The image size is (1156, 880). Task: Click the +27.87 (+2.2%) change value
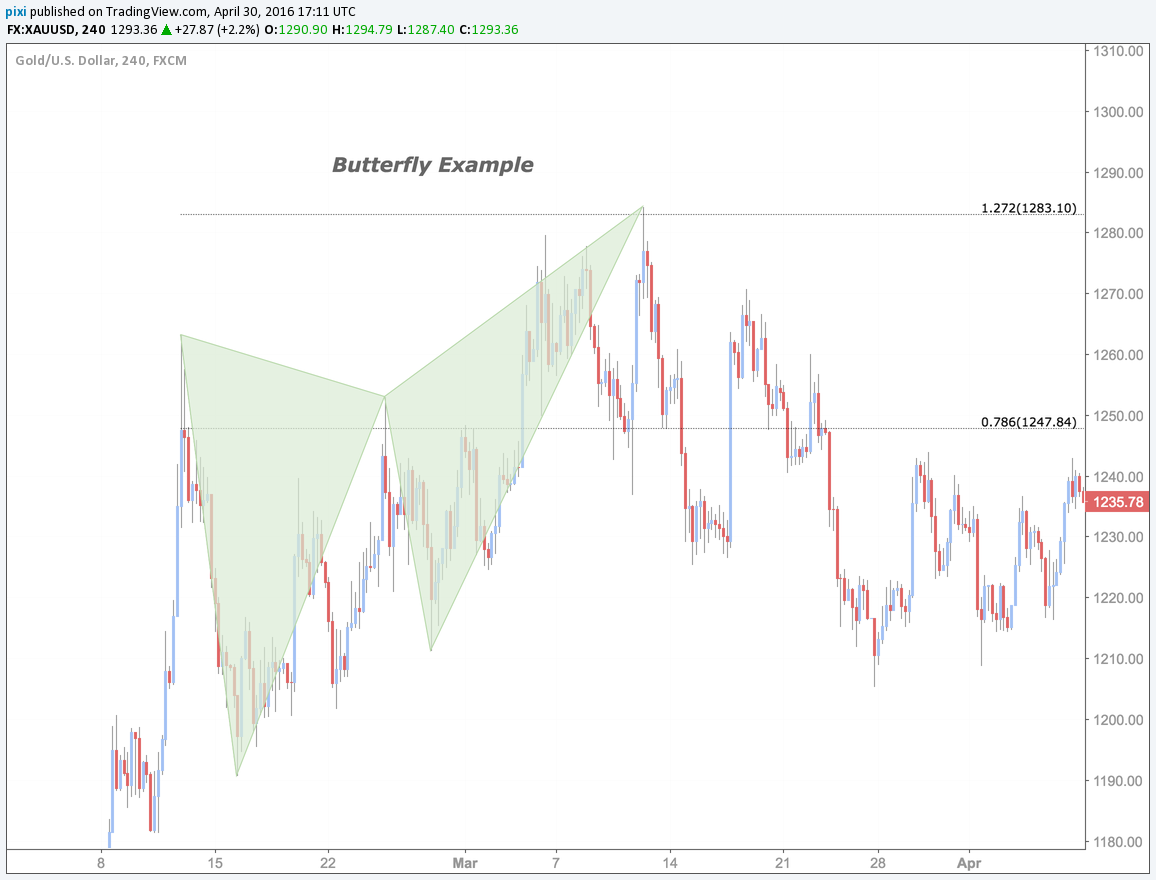point(217,30)
